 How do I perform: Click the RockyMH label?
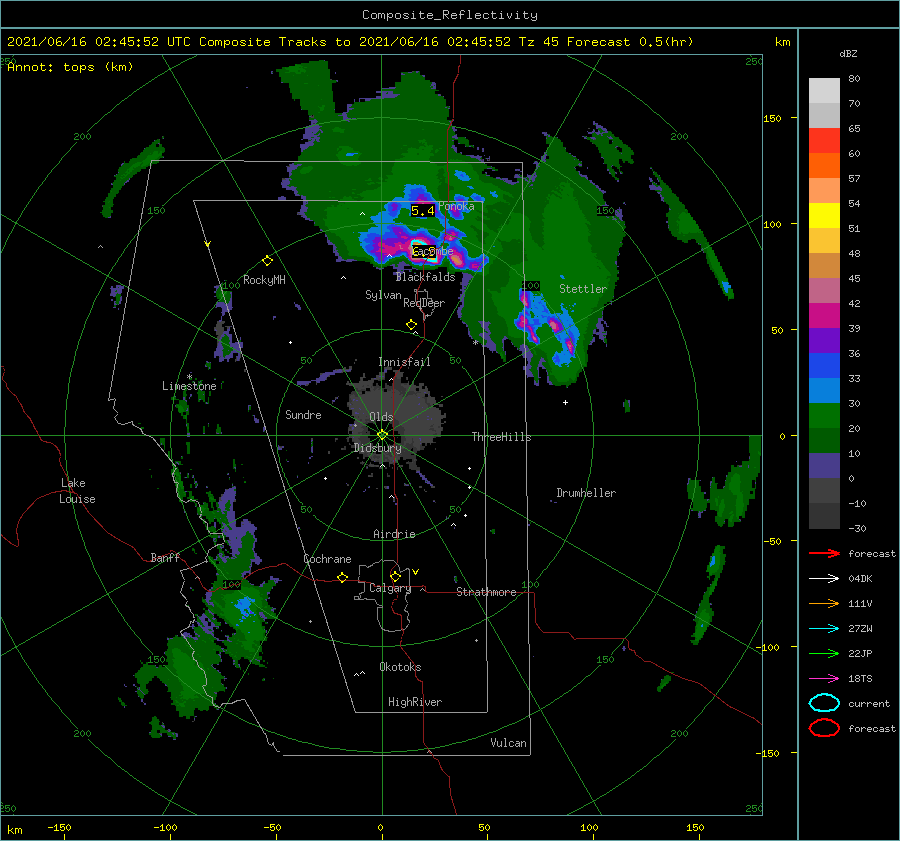pos(264,280)
